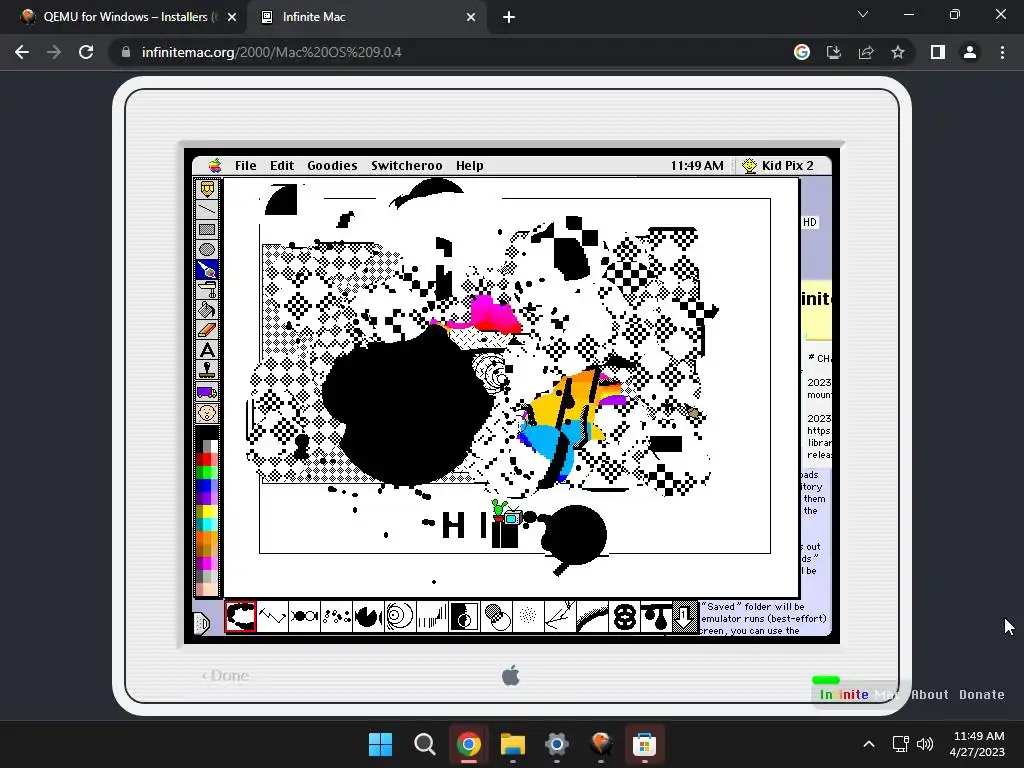Select the Eraser tool
This screenshot has width=1024, height=768.
click(207, 330)
